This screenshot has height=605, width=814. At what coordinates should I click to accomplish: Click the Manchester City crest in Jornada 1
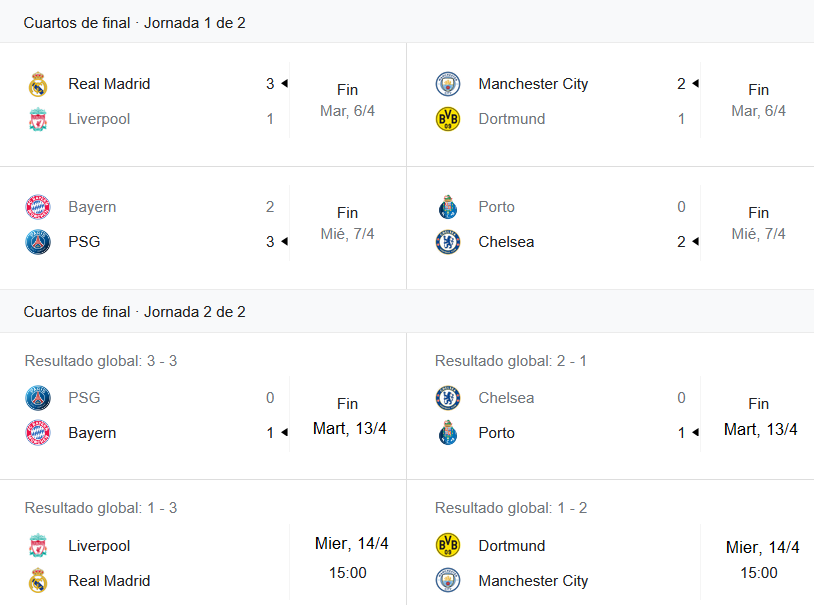[x=447, y=84]
